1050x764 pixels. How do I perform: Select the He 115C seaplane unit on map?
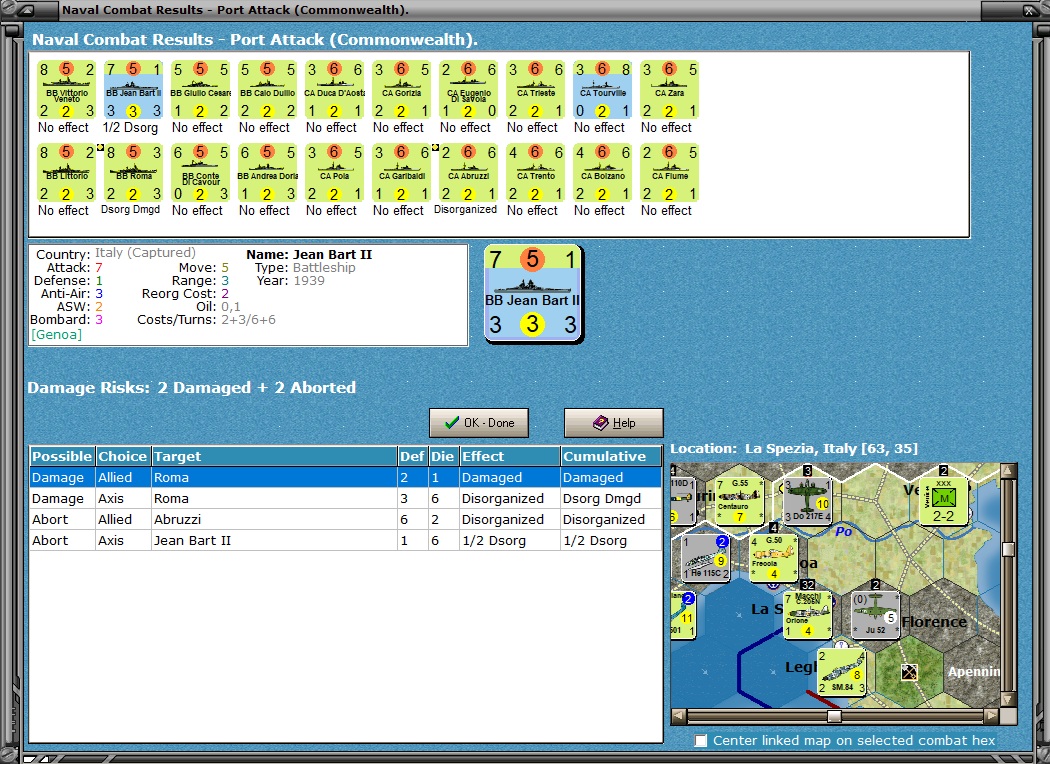point(705,558)
